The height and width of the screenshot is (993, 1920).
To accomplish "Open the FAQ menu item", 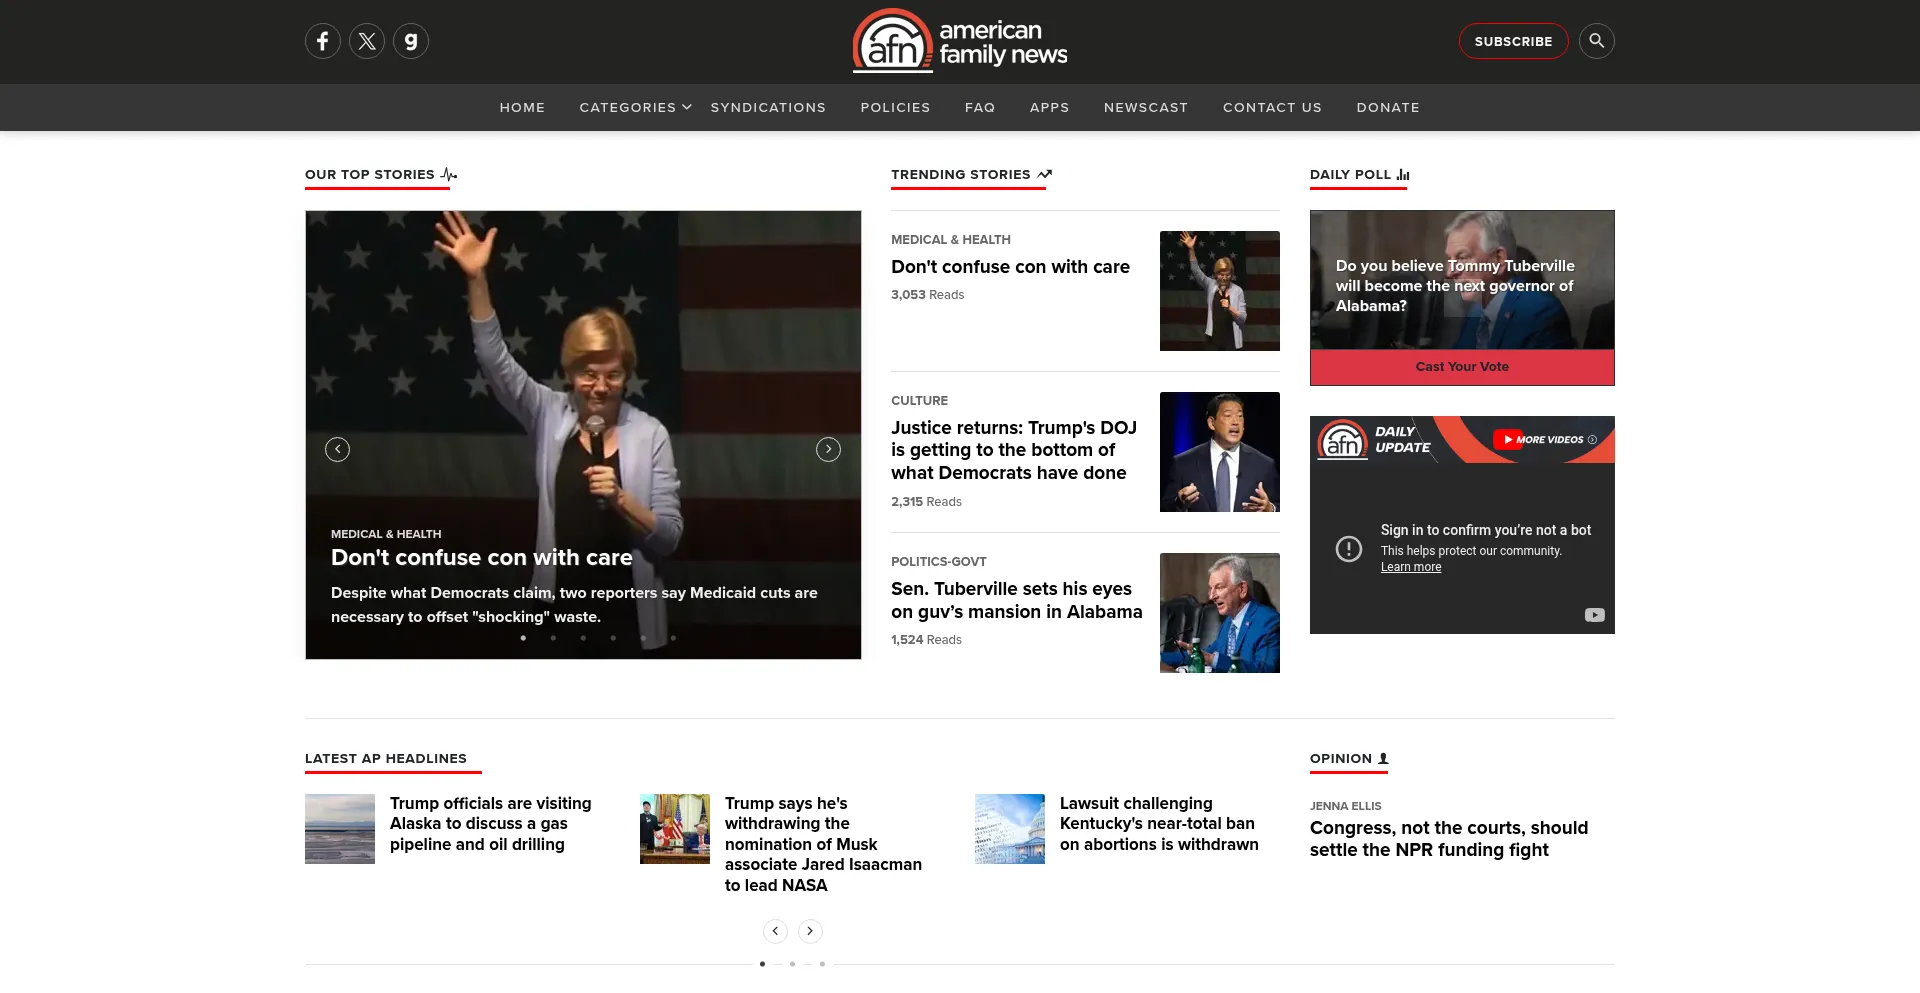I will [980, 107].
